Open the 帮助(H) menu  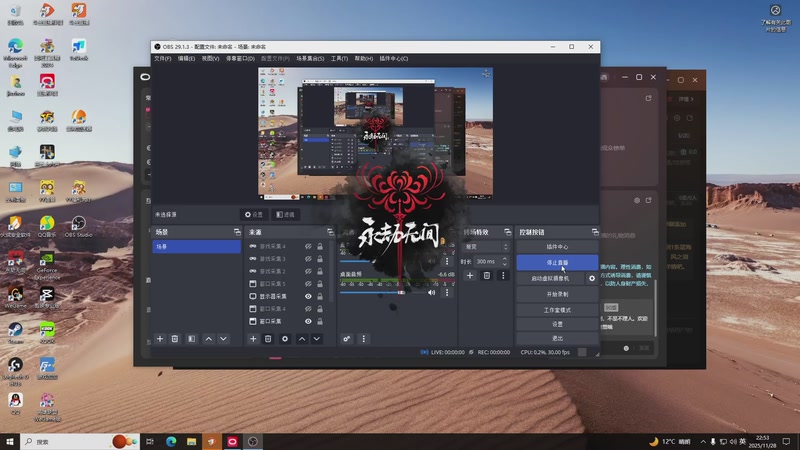pyautogui.click(x=364, y=59)
